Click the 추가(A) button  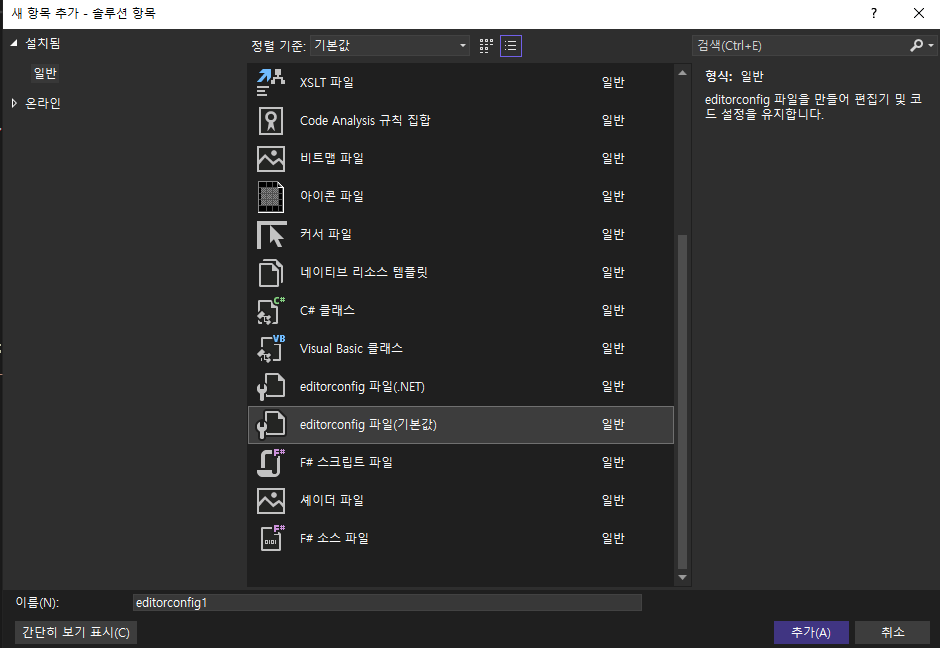(811, 632)
